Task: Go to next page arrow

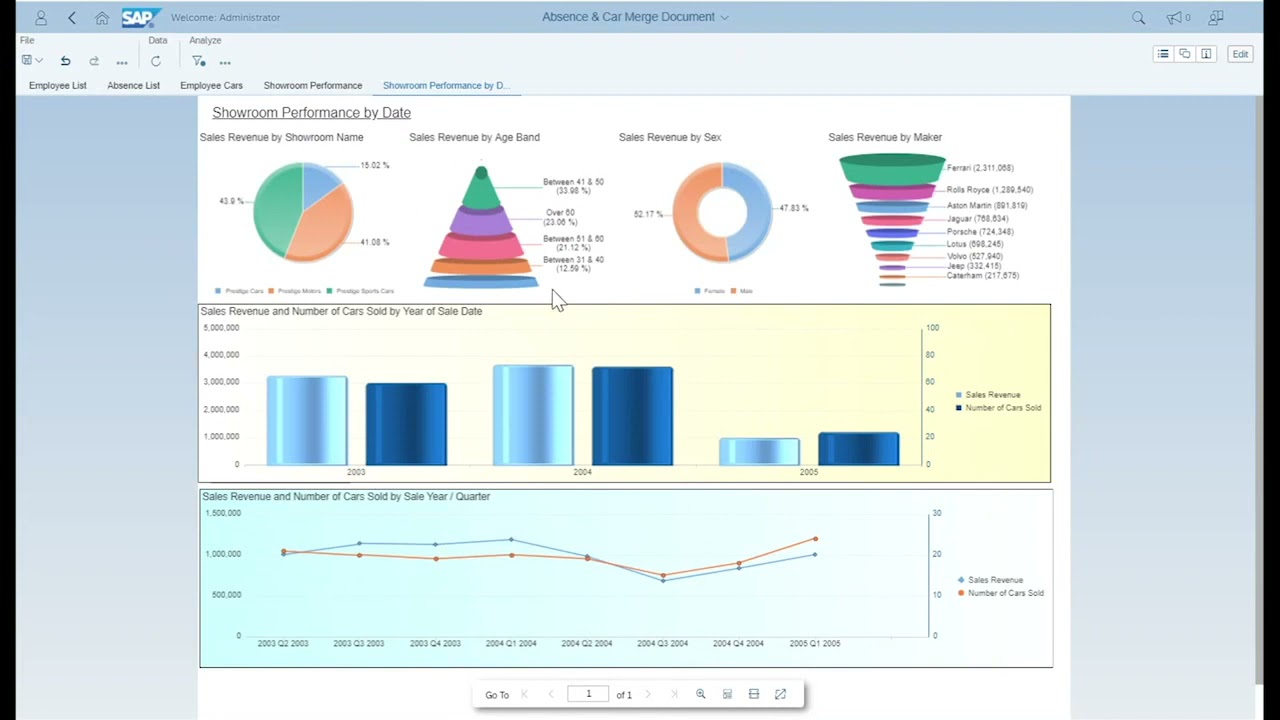Action: (x=648, y=694)
